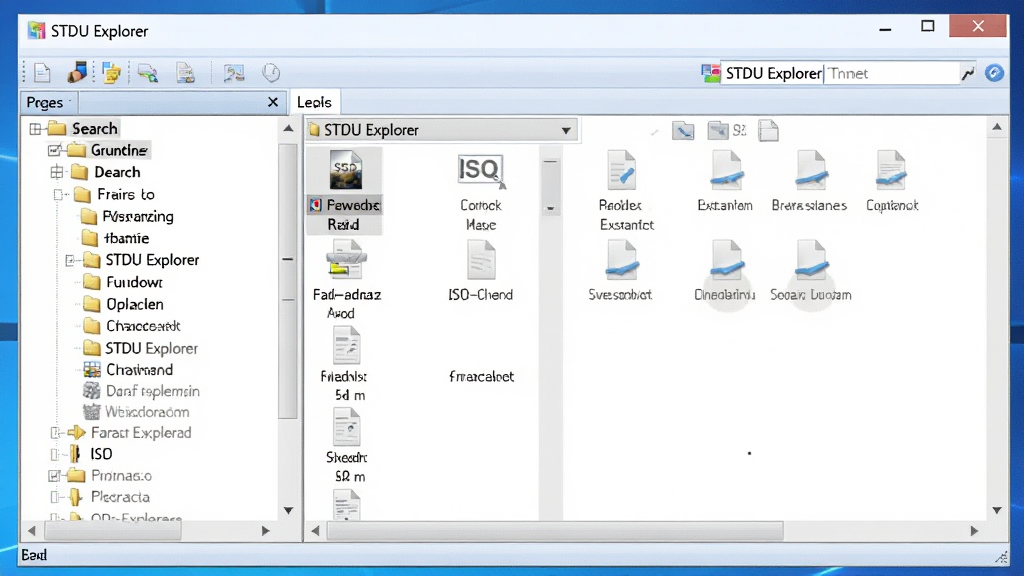Screen dimensions: 1024x576
Task: Open the Friadalst 5d m file
Action: 346,364
